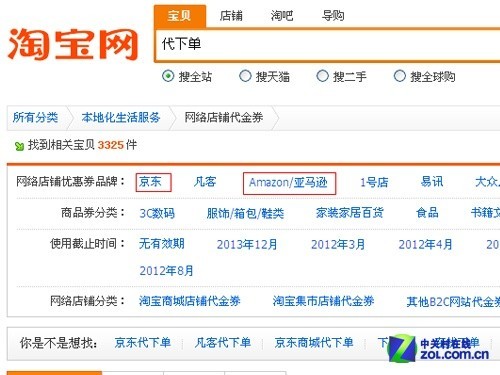Click the 京东代下单 suggestion link
The image size is (500, 375).
pyautogui.click(x=143, y=343)
